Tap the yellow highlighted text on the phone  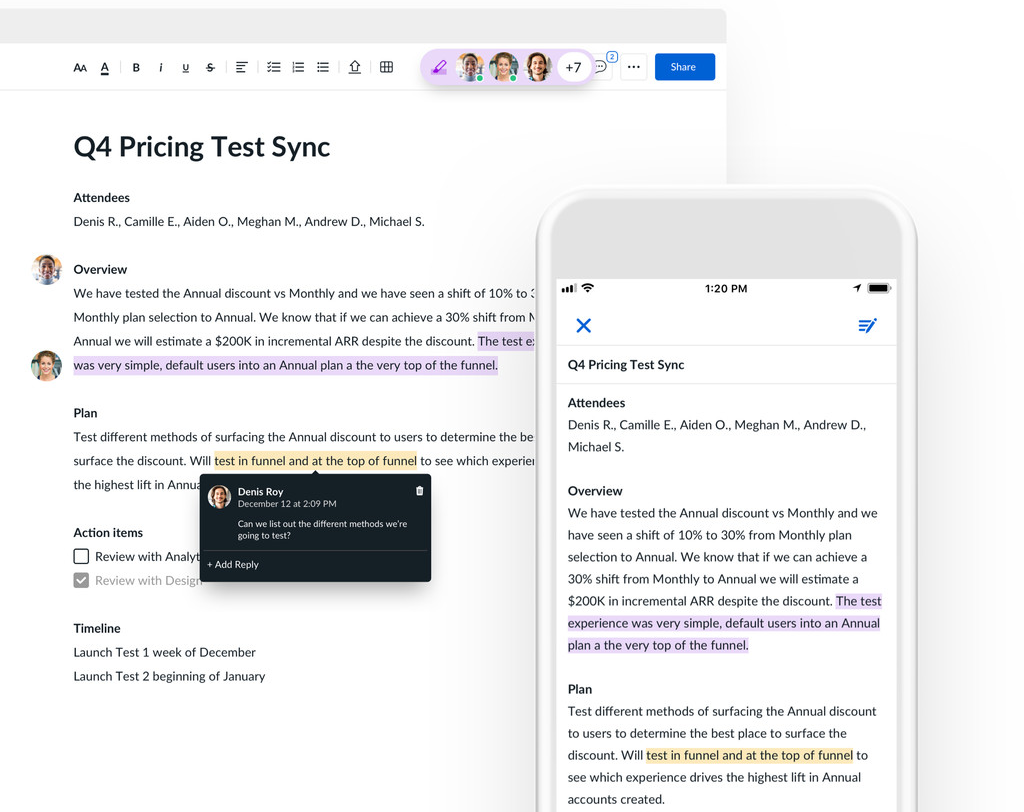tap(750, 755)
